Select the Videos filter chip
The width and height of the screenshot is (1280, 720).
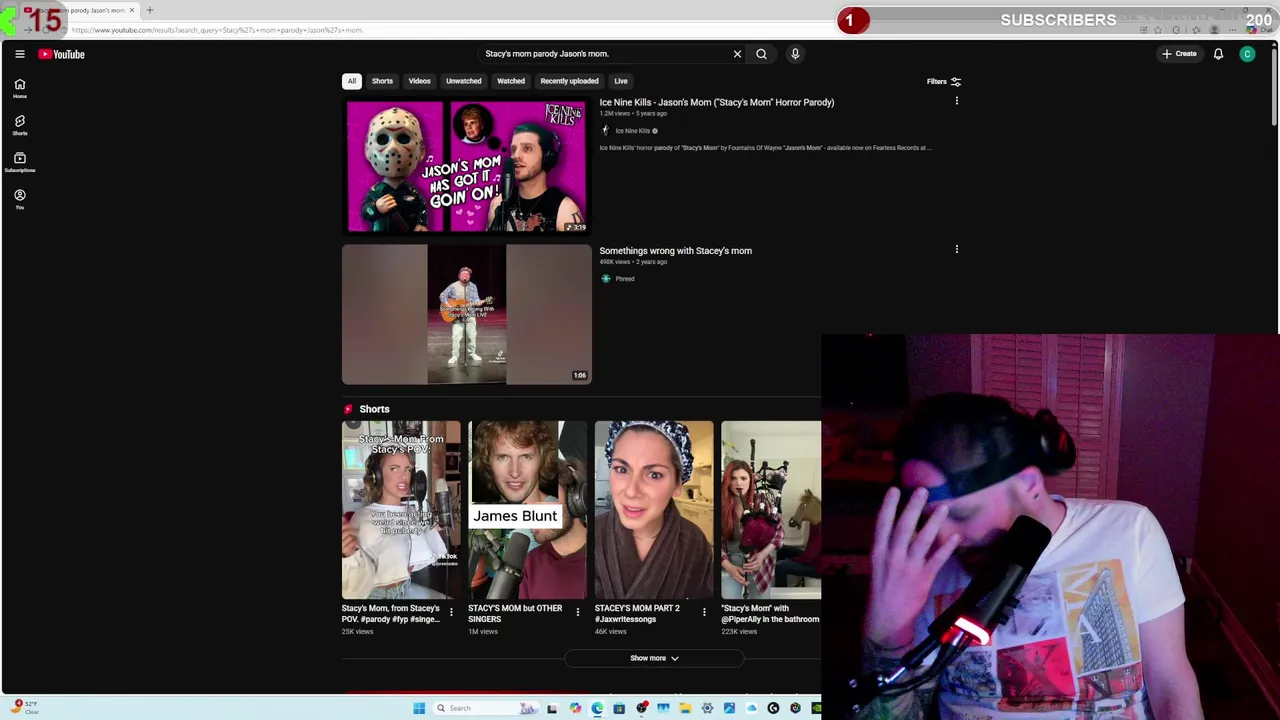[x=419, y=81]
